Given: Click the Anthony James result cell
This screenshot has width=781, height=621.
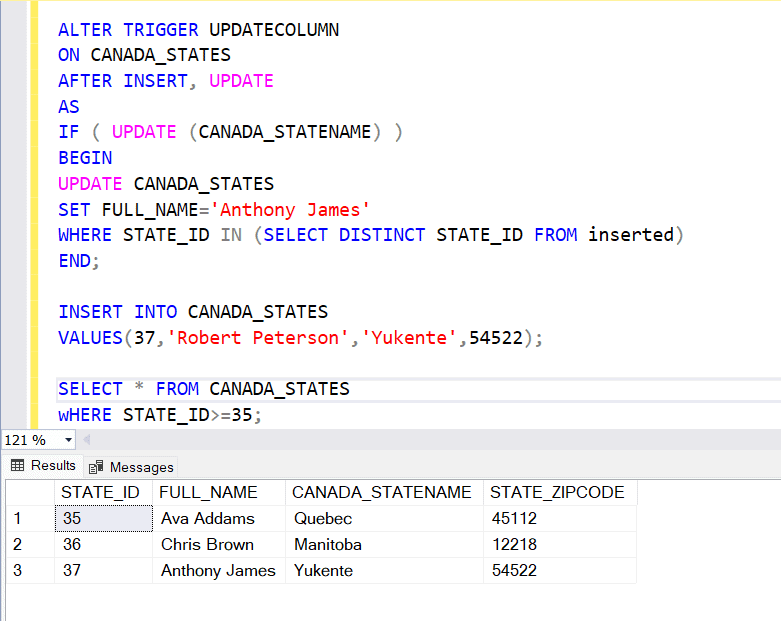Looking at the screenshot, I should pyautogui.click(x=219, y=570).
